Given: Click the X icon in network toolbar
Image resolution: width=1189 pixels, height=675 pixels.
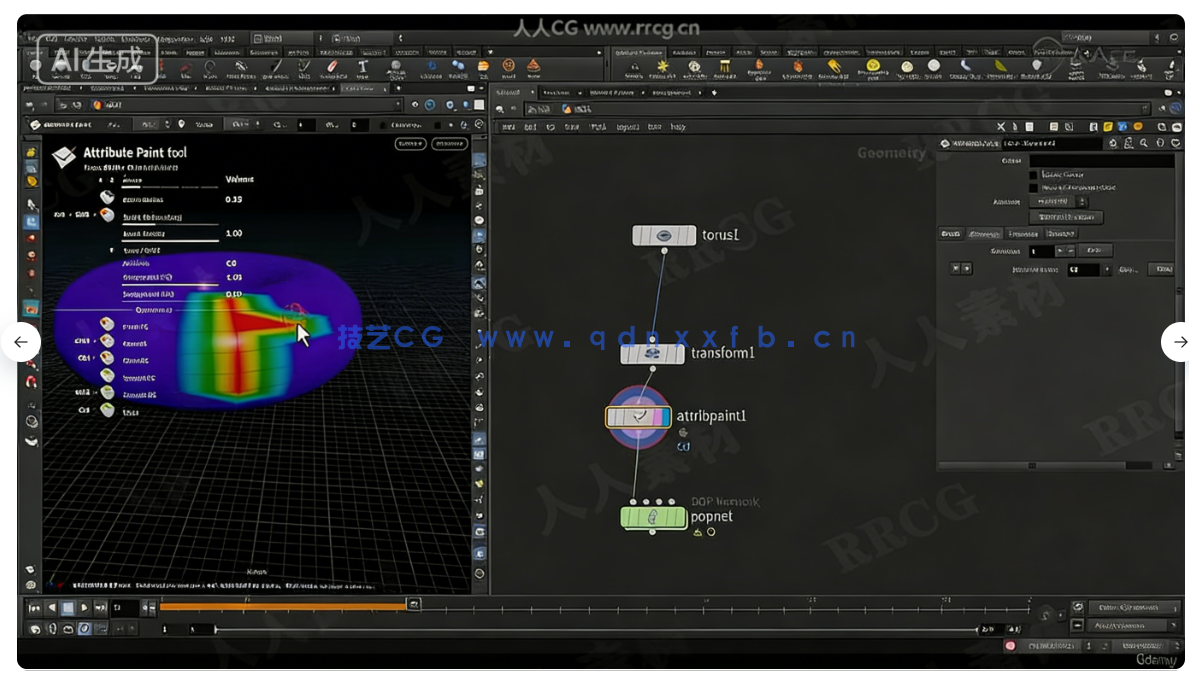Looking at the screenshot, I should click(x=1001, y=127).
